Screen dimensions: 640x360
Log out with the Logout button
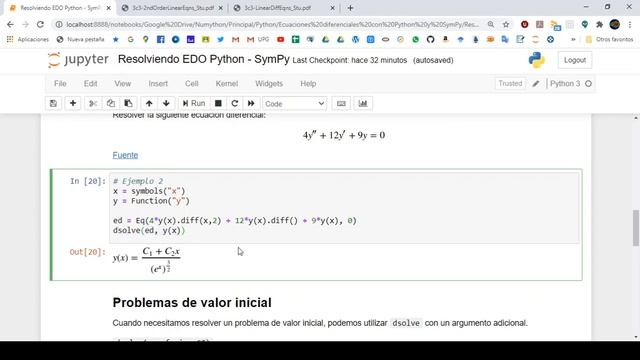[575, 60]
